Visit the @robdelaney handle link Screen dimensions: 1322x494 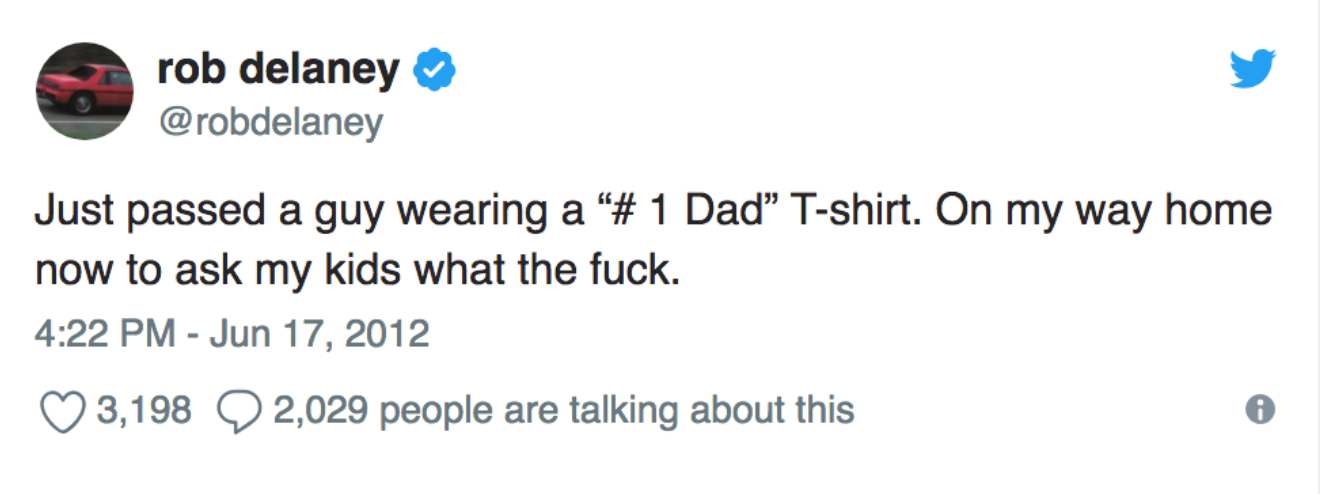270,122
